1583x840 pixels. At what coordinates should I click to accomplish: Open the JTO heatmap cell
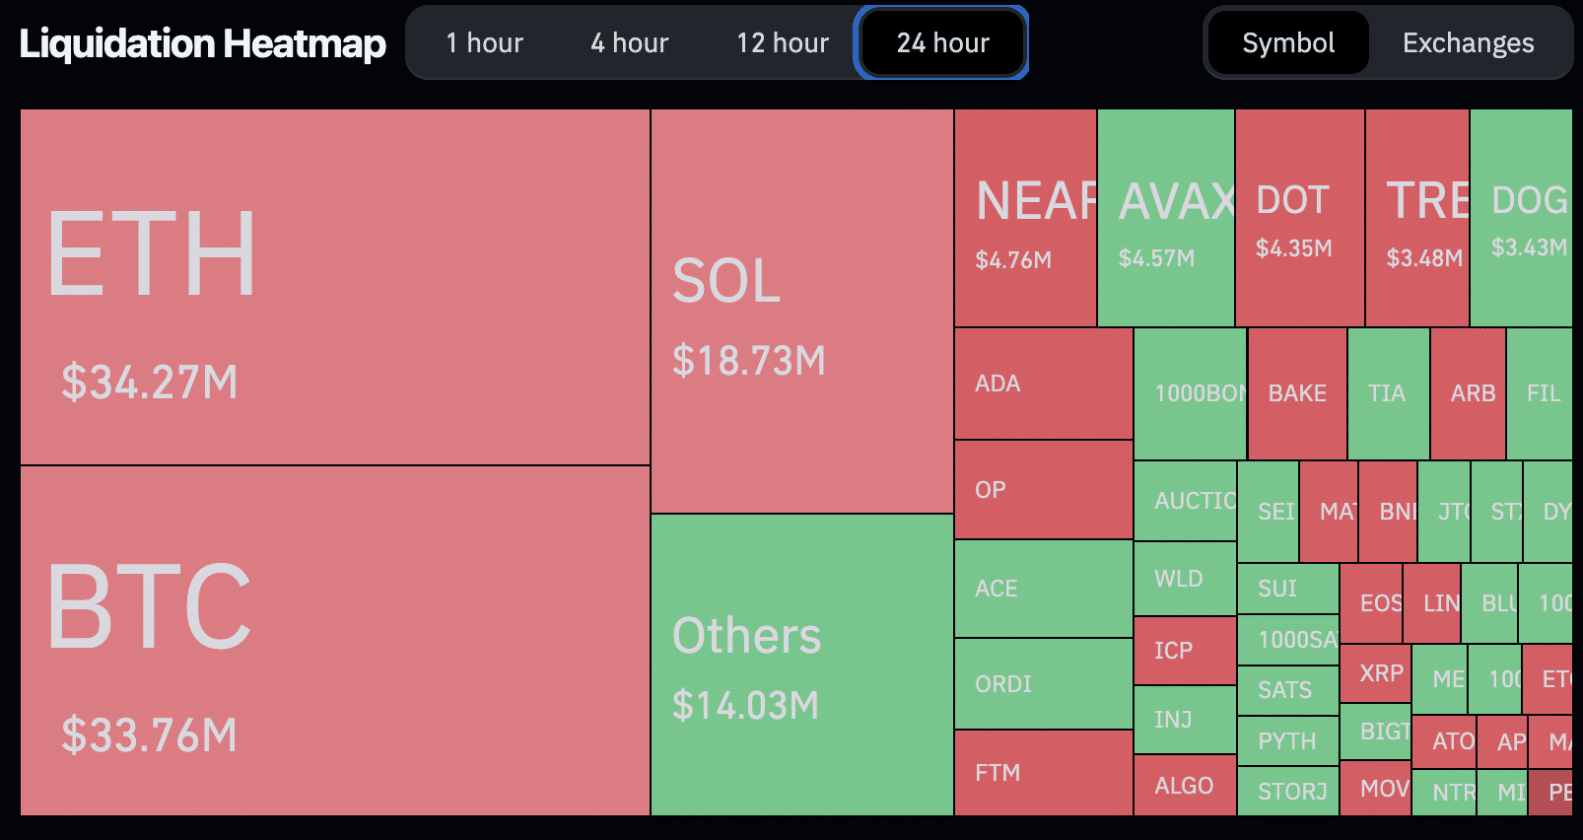[1444, 512]
